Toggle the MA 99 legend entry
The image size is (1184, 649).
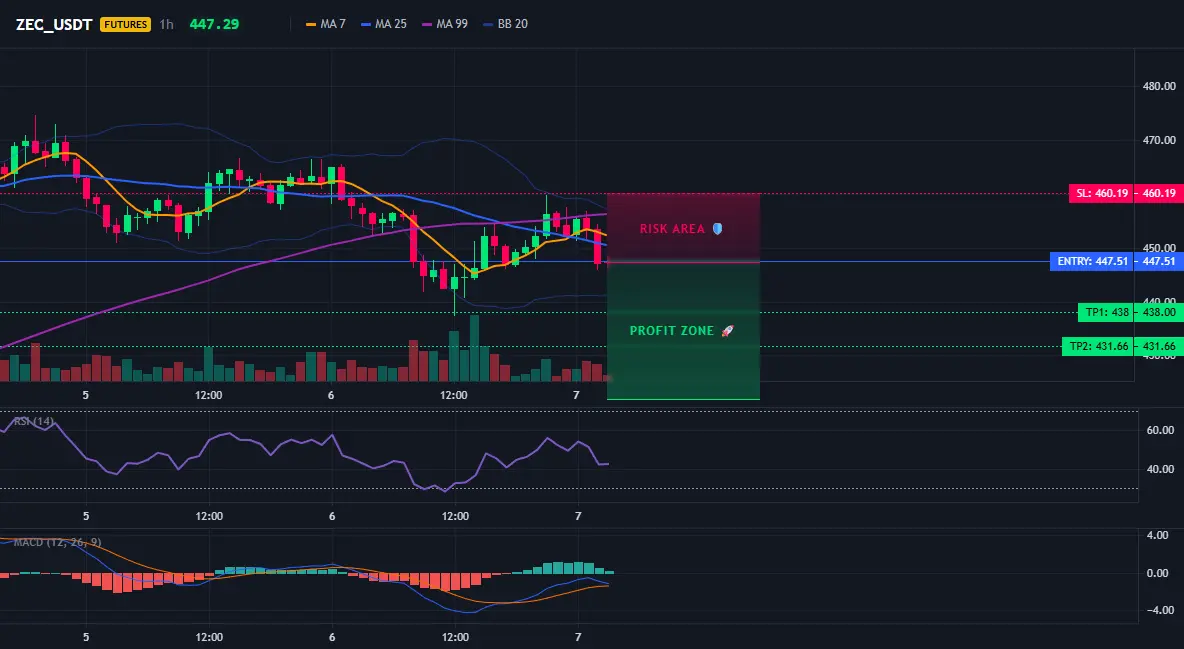pos(445,24)
